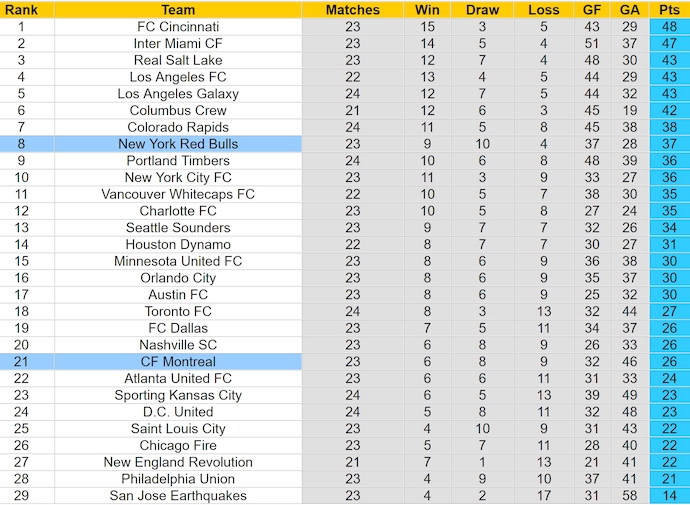Click Inter Miami CF team name
The height and width of the screenshot is (505, 690).
(x=178, y=44)
